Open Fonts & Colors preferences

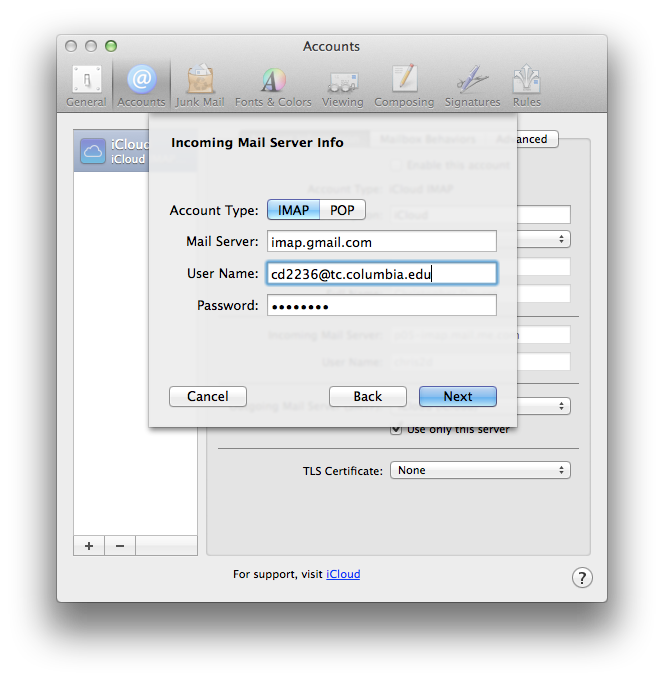273,86
